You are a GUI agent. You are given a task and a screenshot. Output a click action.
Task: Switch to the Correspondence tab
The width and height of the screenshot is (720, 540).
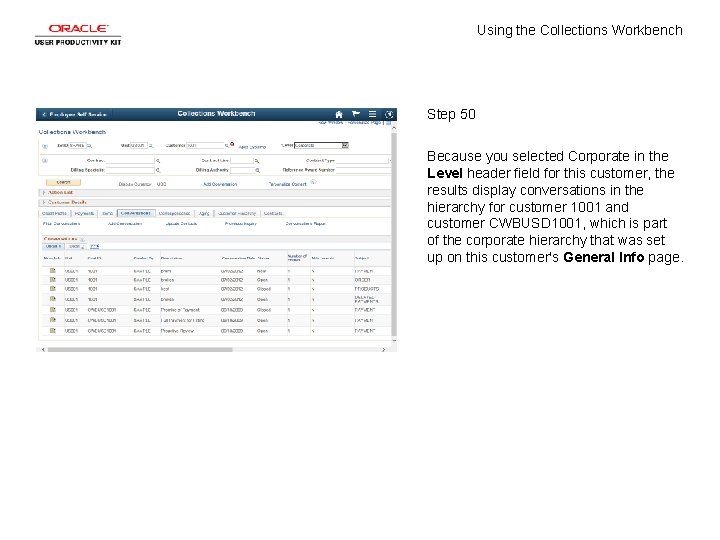point(174,214)
